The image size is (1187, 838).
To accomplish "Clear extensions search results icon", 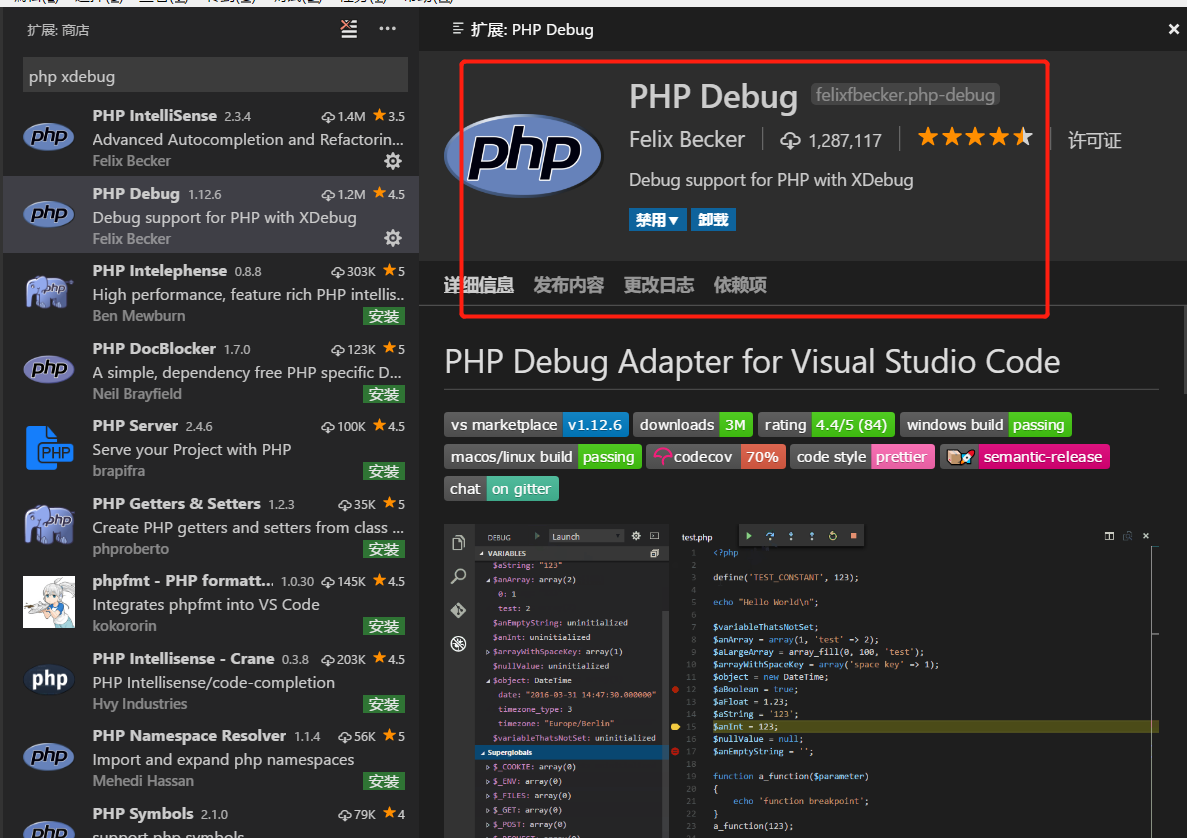I will pos(348,30).
